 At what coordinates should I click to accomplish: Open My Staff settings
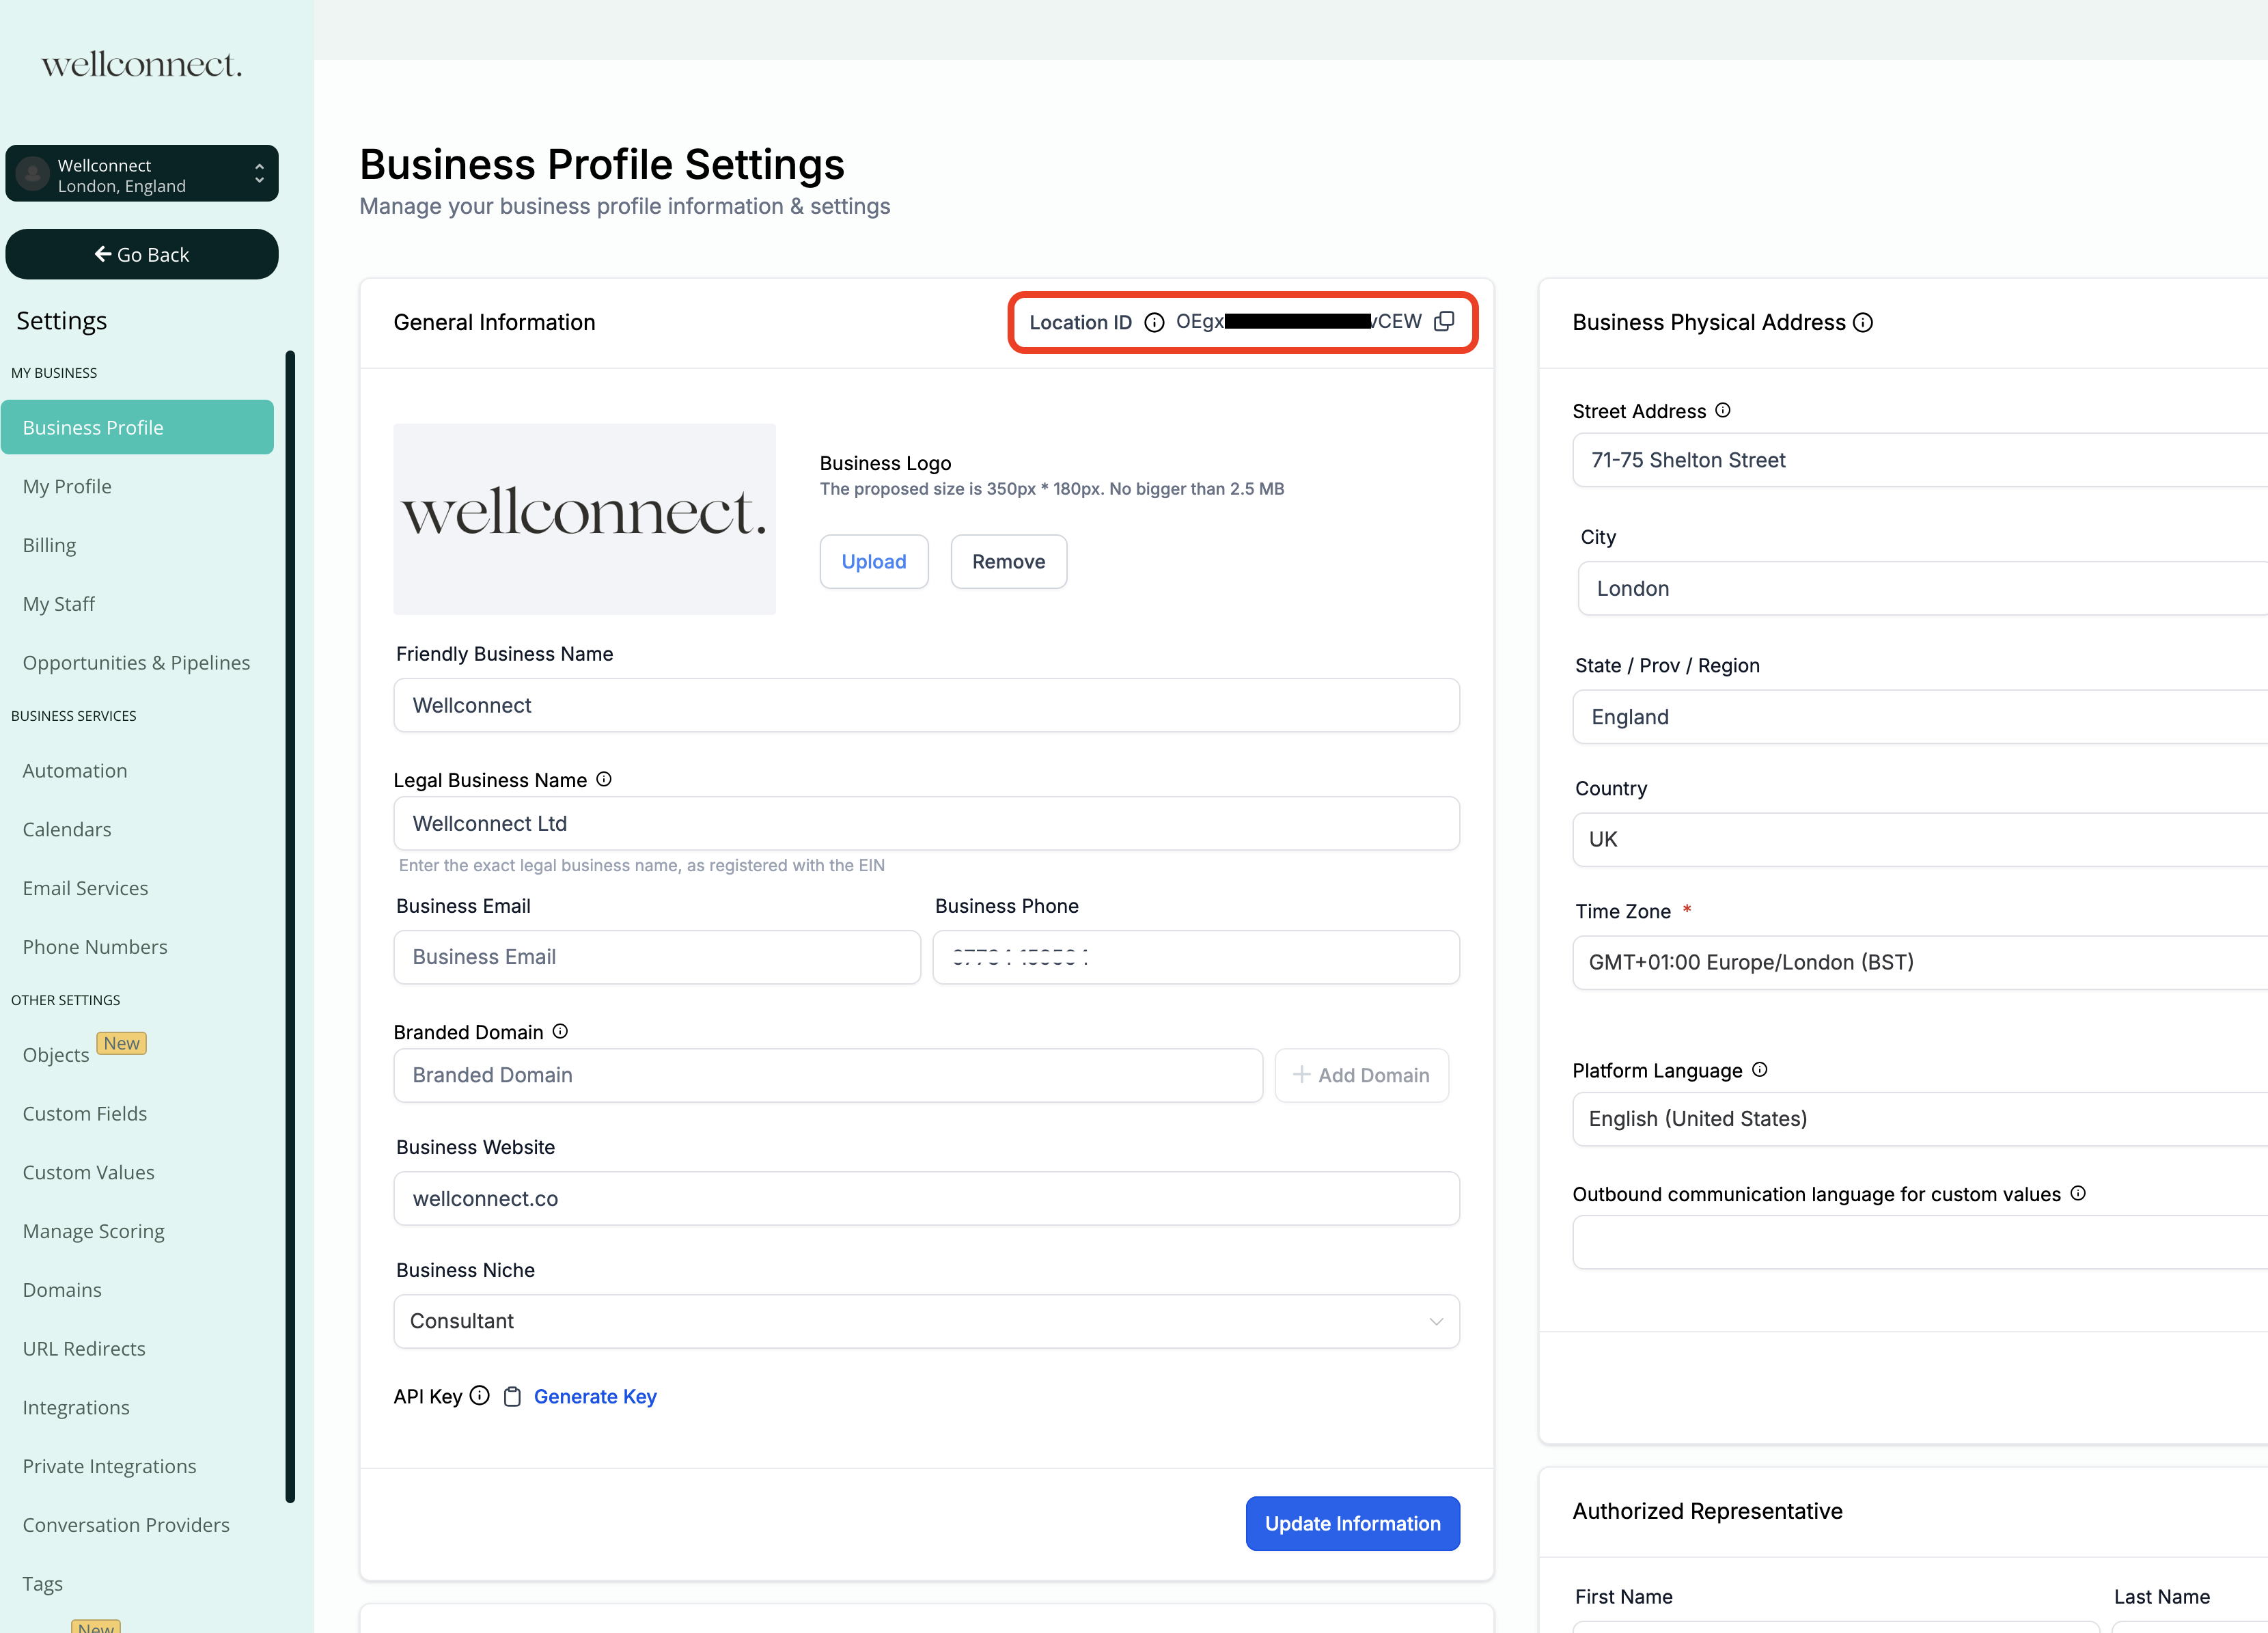59,603
